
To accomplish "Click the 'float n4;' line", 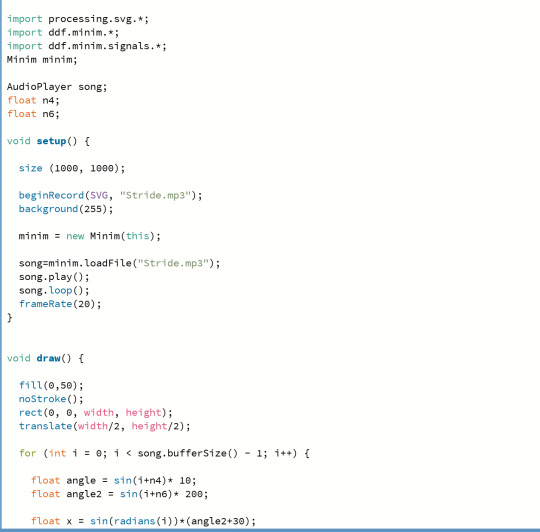I will tap(33, 101).
